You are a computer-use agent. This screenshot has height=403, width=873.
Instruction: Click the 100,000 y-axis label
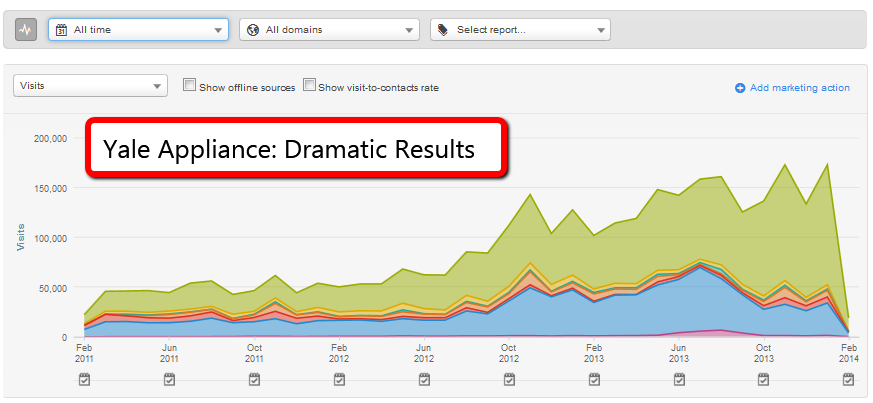pyautogui.click(x=51, y=238)
